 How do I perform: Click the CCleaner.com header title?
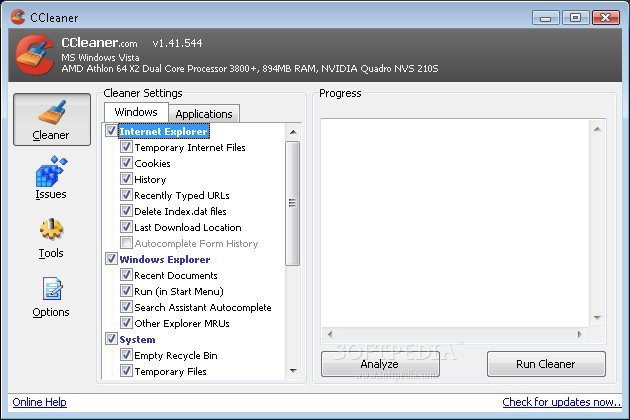click(x=99, y=43)
